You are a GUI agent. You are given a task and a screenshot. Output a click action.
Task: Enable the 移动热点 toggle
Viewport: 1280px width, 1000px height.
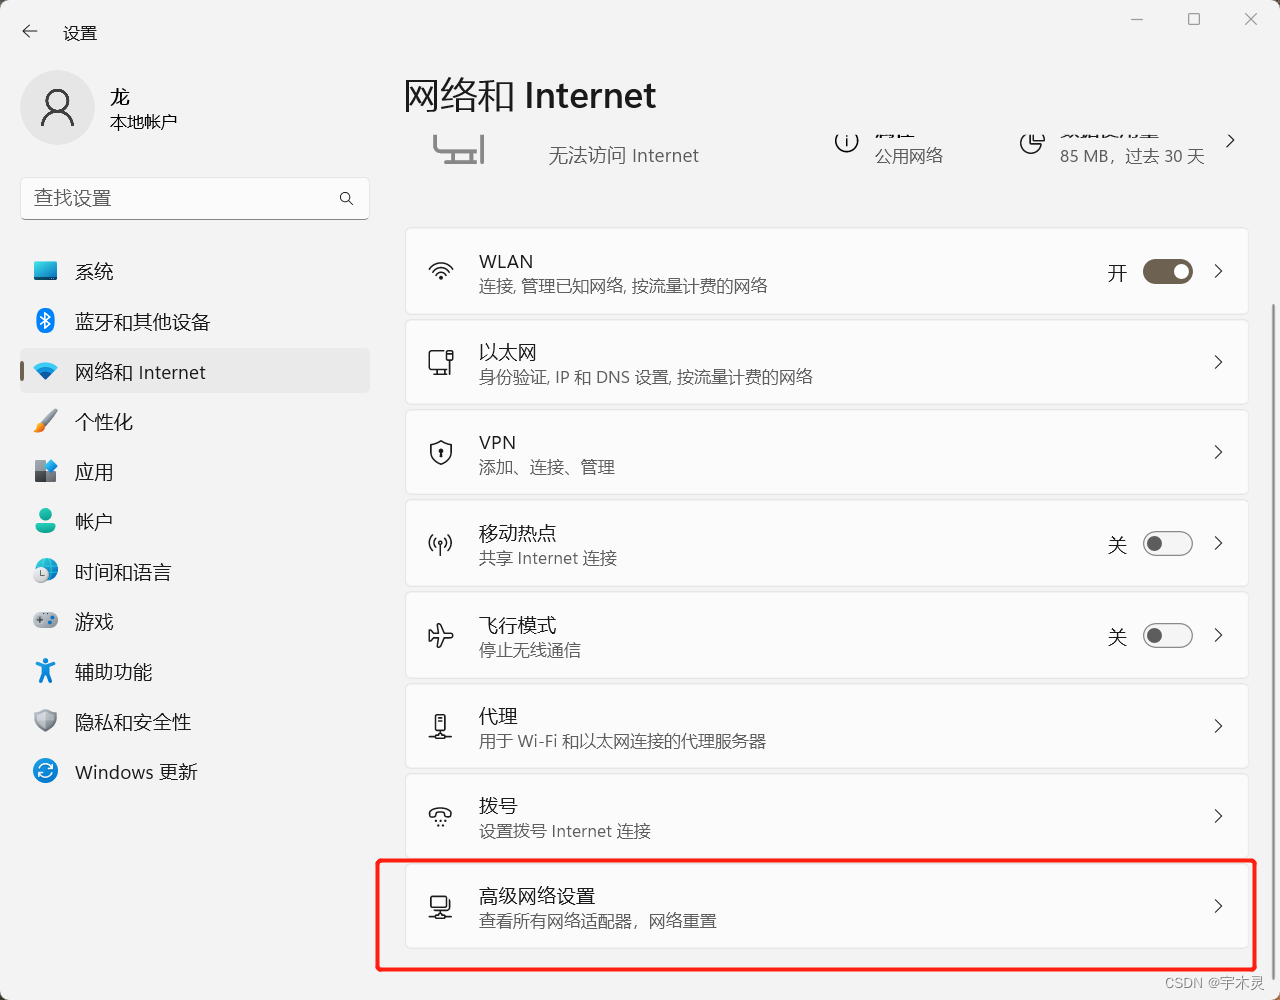pyautogui.click(x=1168, y=544)
